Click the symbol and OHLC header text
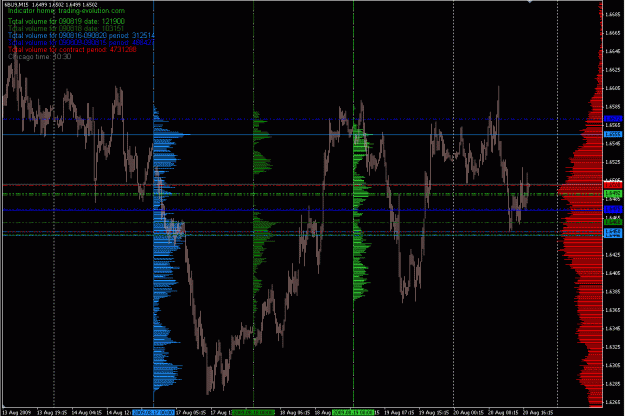Viewport: 625px width, 416px height. click(51, 4)
